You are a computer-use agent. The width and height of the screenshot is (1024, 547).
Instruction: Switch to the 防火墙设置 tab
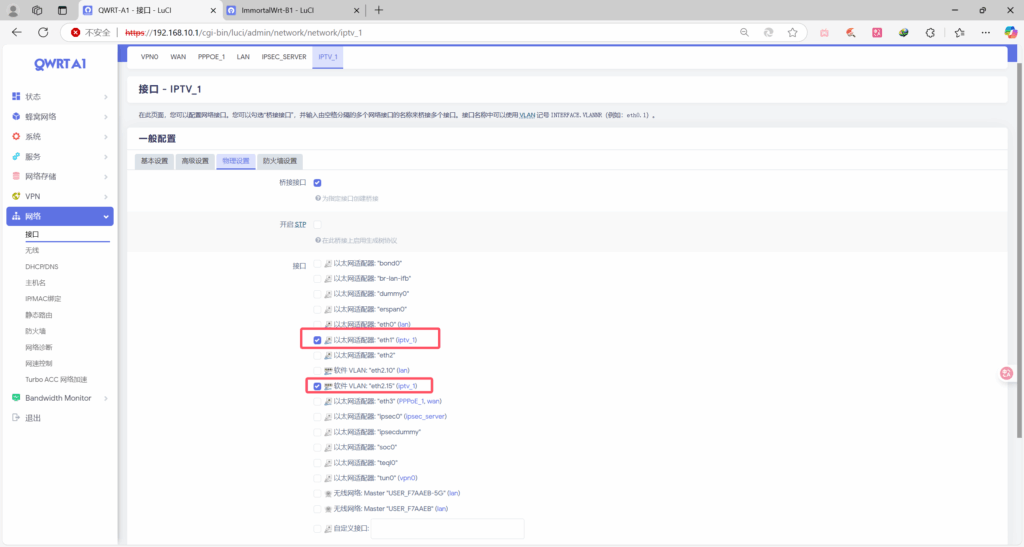[x=279, y=161]
